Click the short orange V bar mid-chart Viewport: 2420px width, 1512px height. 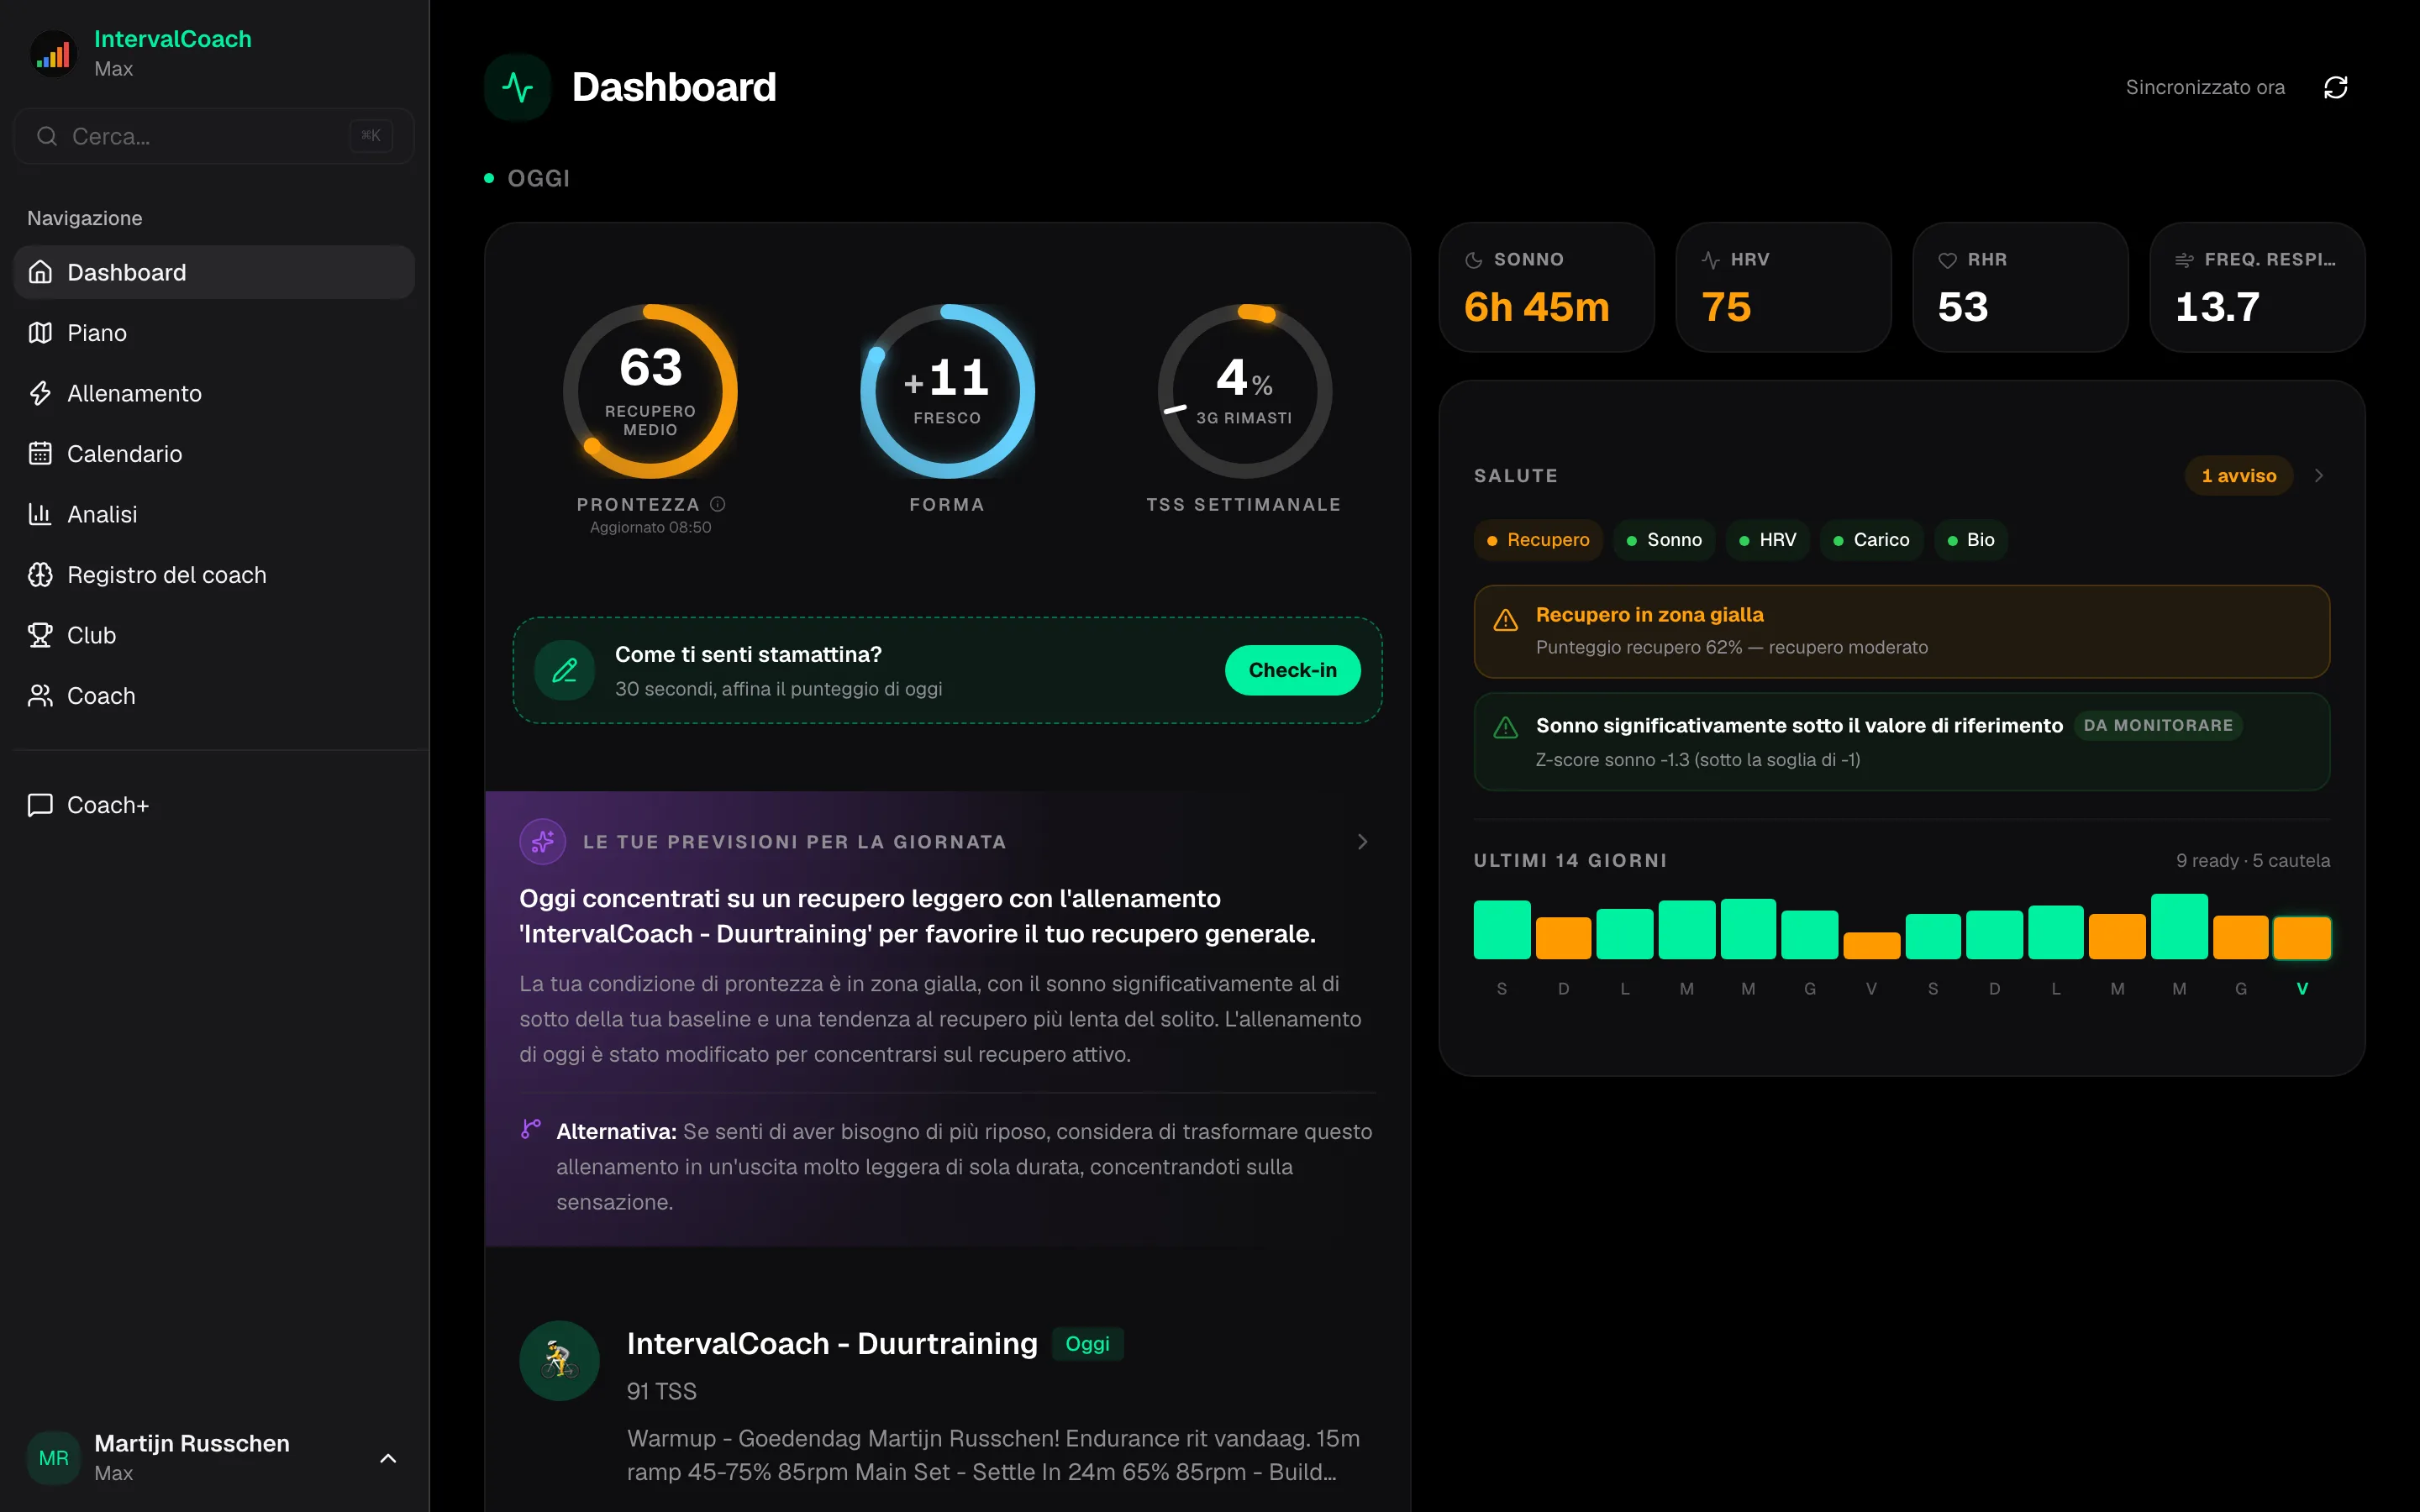click(1871, 946)
